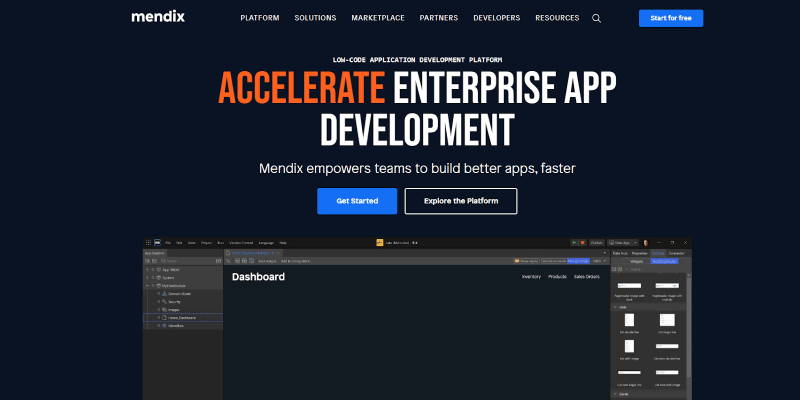Open the File menu in Studio Pro
This screenshot has width=800, height=400.
[168, 243]
